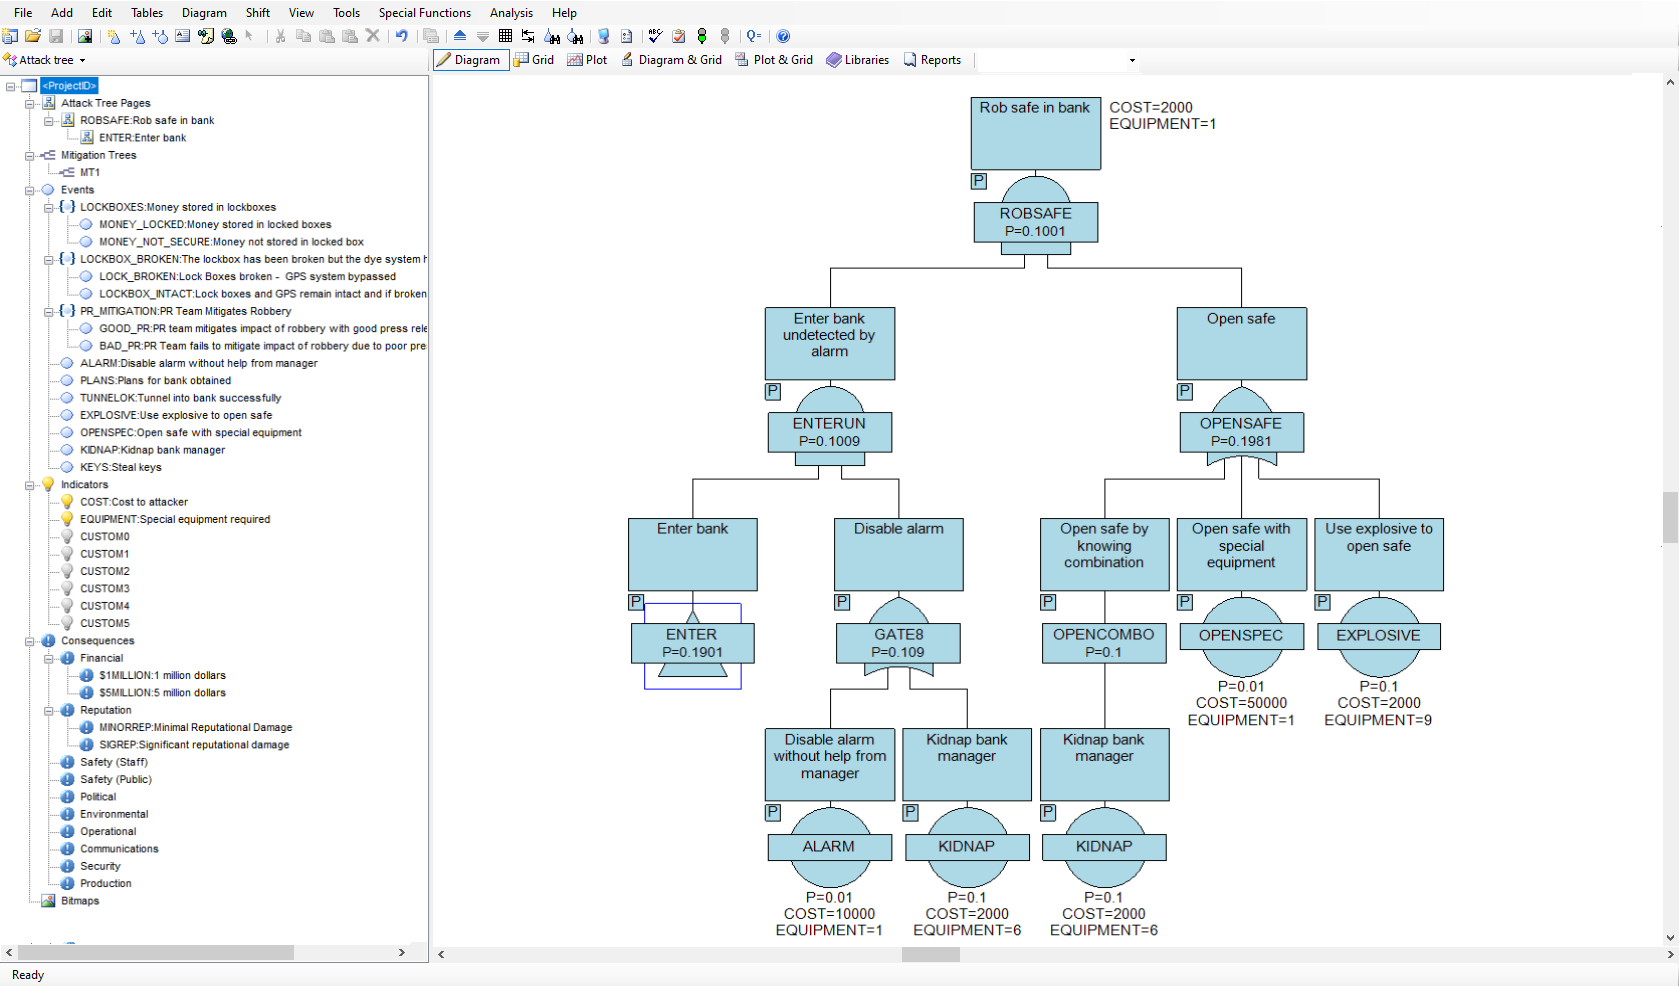Select the ROBSAFE gate in the diagram
This screenshot has width=1679, height=986.
1035,222
